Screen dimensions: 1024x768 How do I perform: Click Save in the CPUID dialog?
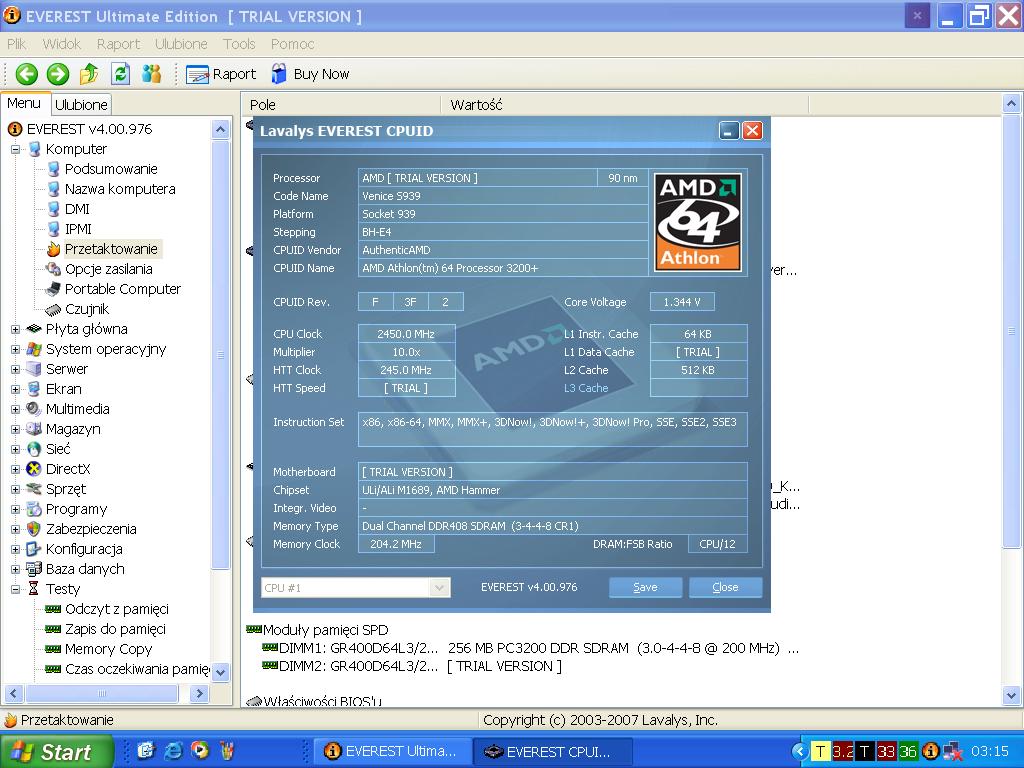645,587
